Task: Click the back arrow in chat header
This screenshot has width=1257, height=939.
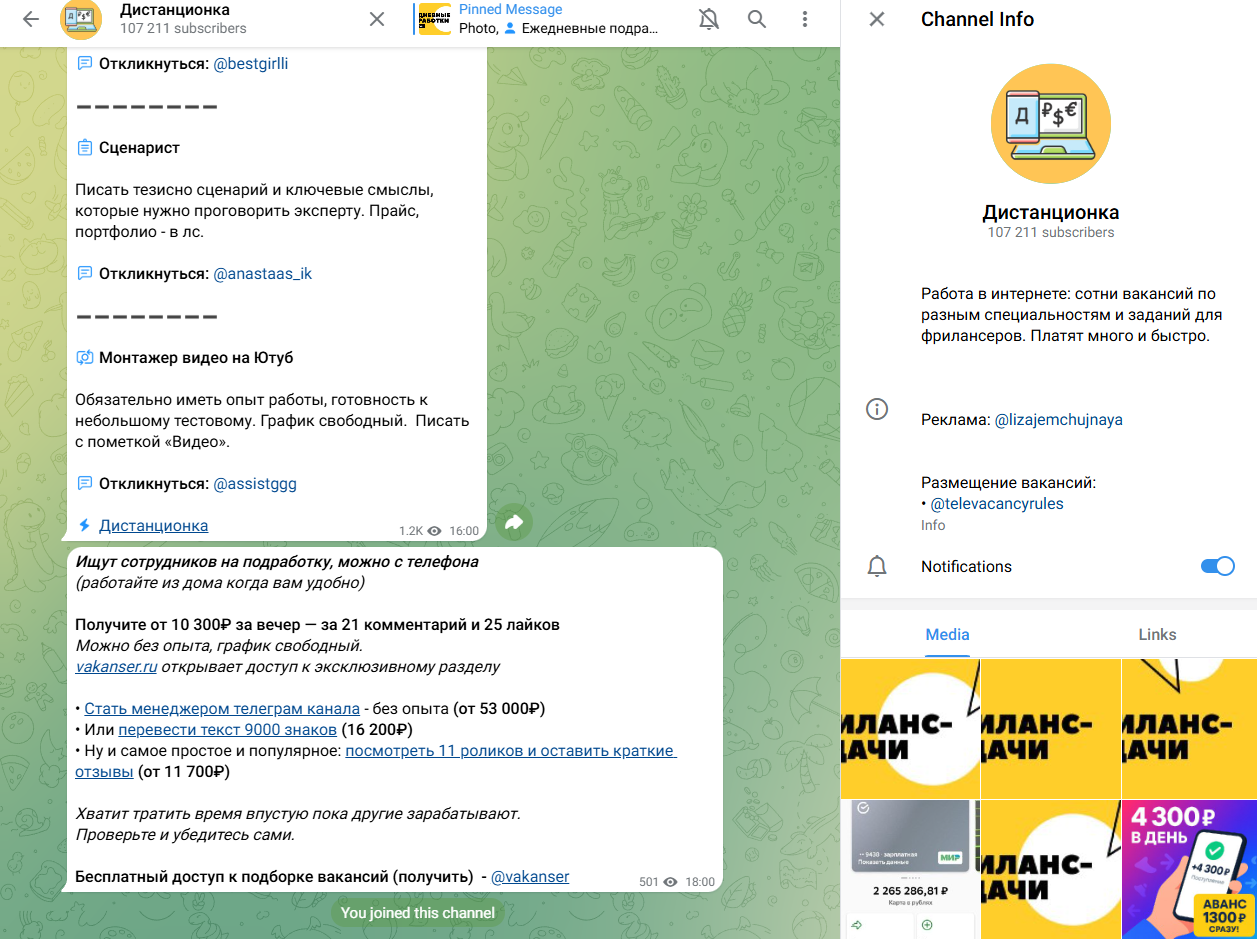Action: coord(30,19)
